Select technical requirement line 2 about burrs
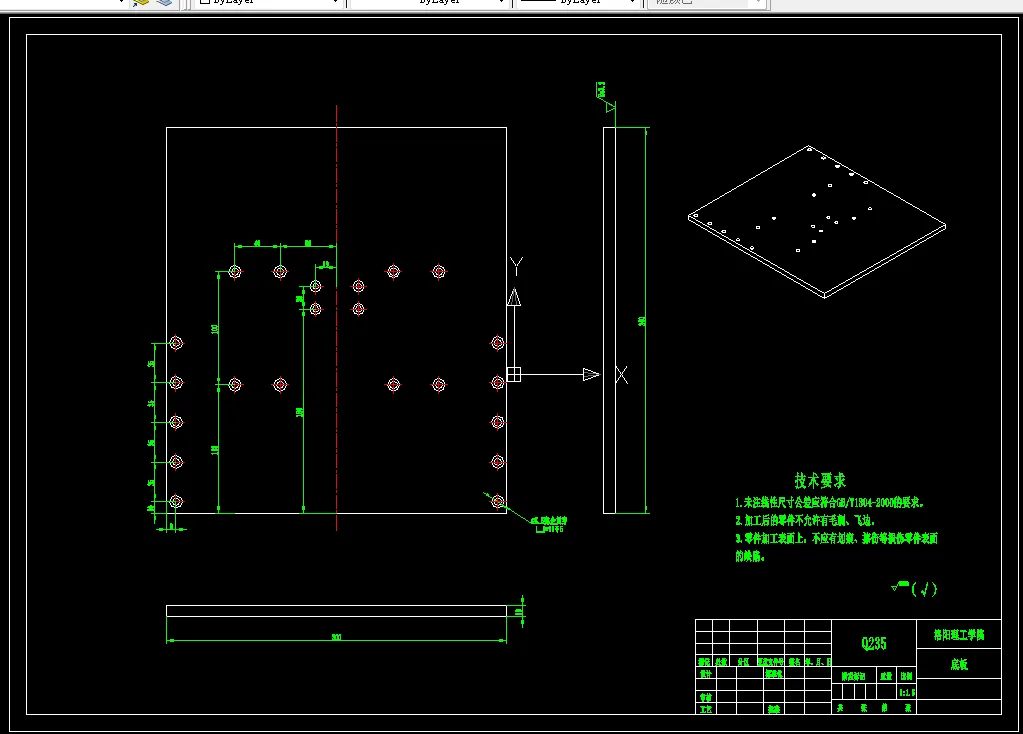This screenshot has height=734, width=1023. point(804,521)
